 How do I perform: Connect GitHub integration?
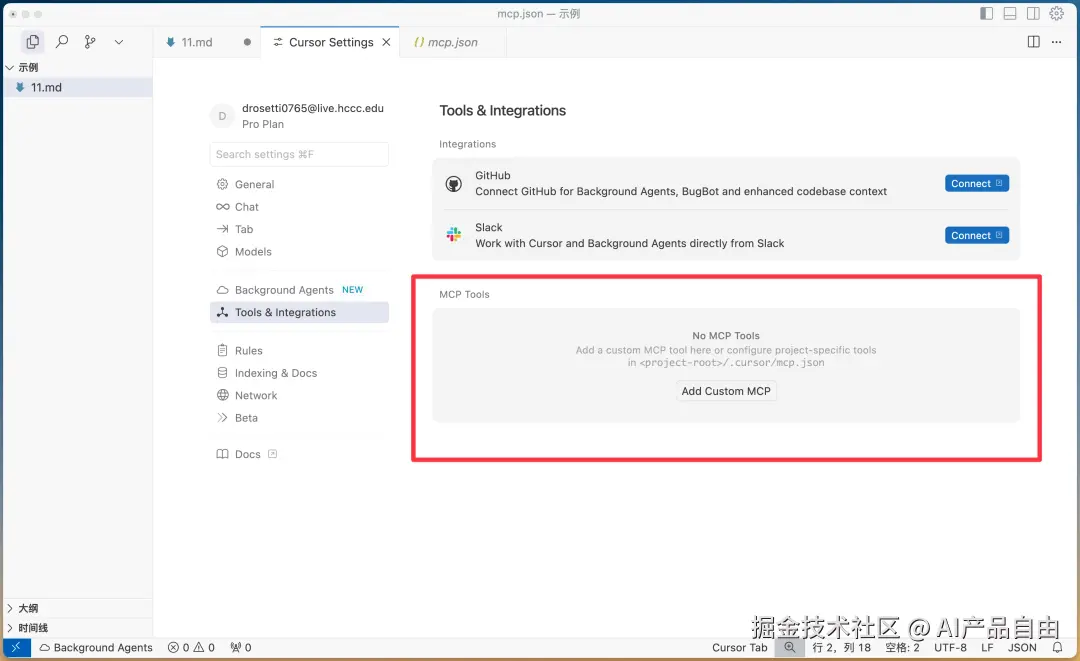click(977, 183)
